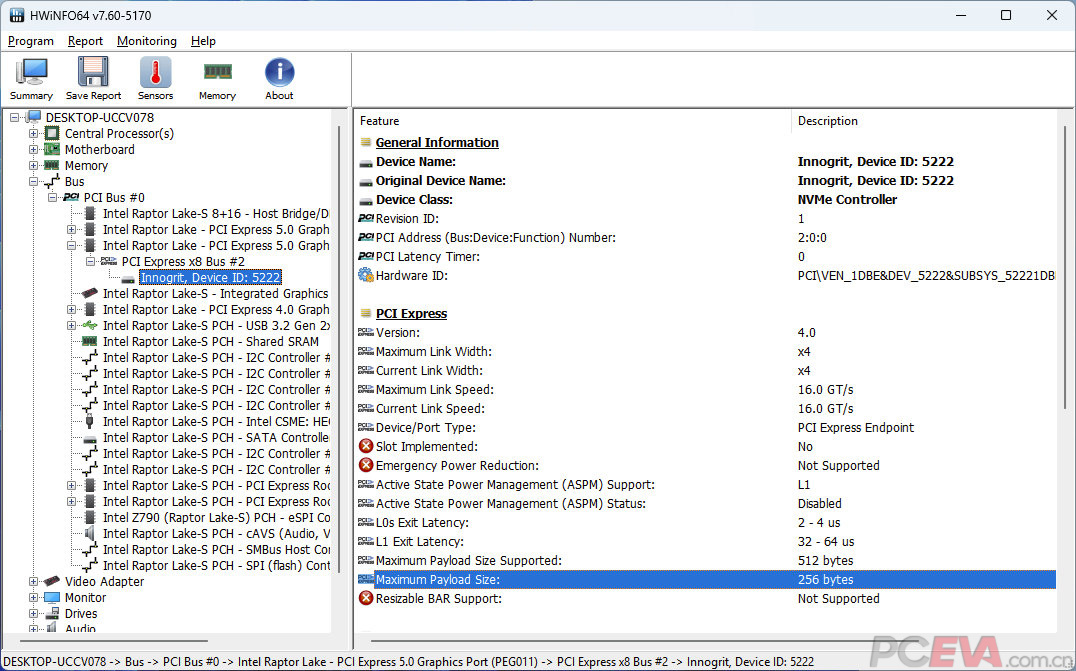Select Innogrit Device ID 5222 tree item
The width and height of the screenshot is (1076, 671).
[x=210, y=278]
